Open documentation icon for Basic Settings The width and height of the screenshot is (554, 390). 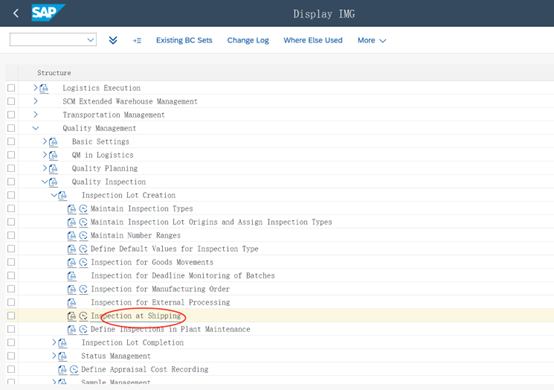(x=53, y=142)
